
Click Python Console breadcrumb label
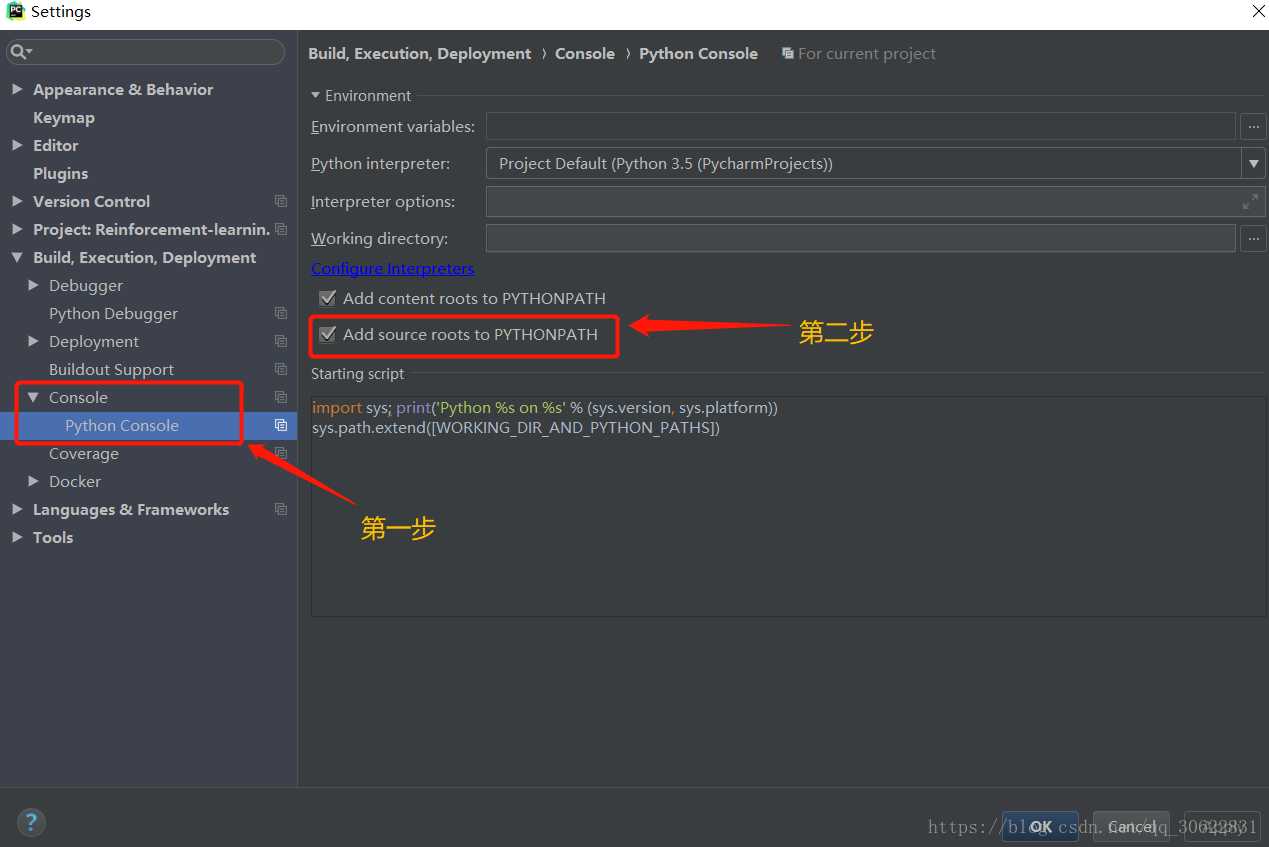click(x=698, y=53)
